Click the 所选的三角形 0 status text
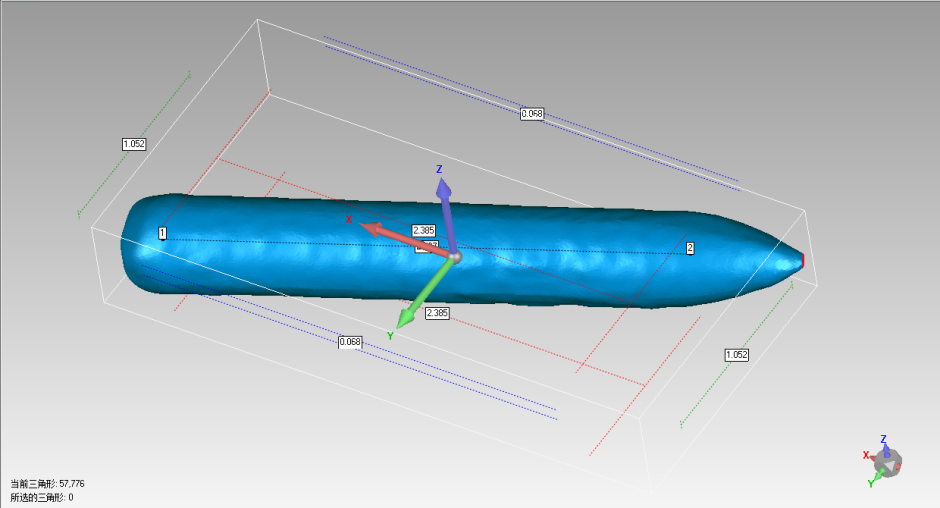Image resolution: width=940 pixels, height=508 pixels. (x=42, y=497)
